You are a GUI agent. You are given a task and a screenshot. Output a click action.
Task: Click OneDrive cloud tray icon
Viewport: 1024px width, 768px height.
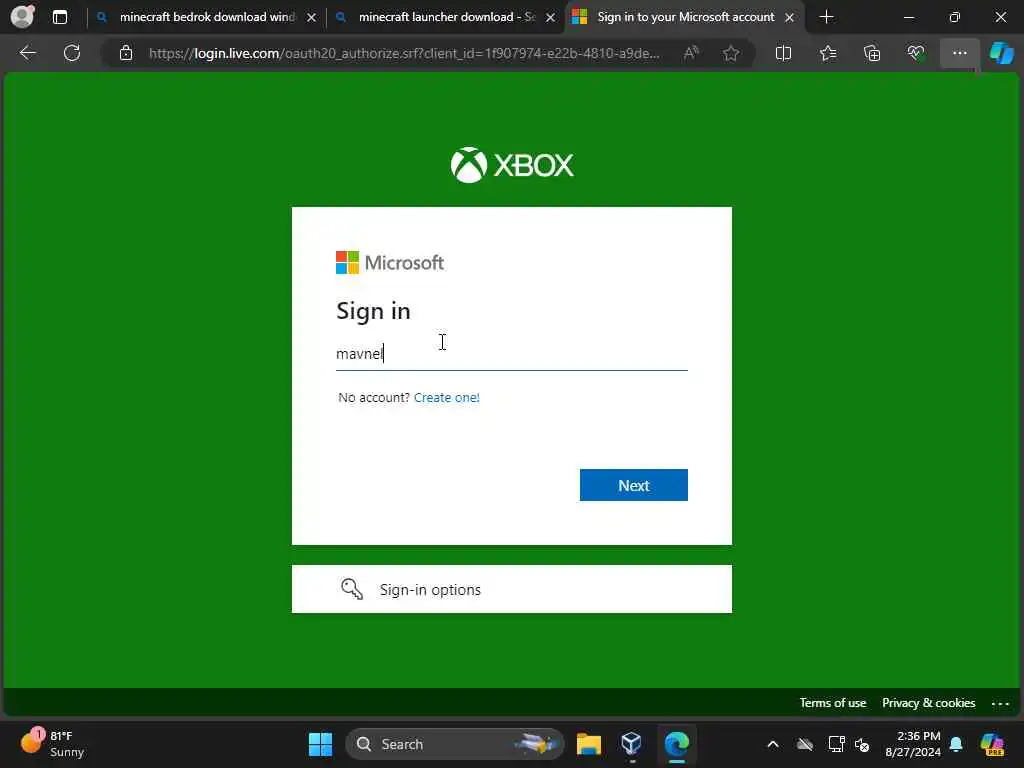tap(805, 744)
